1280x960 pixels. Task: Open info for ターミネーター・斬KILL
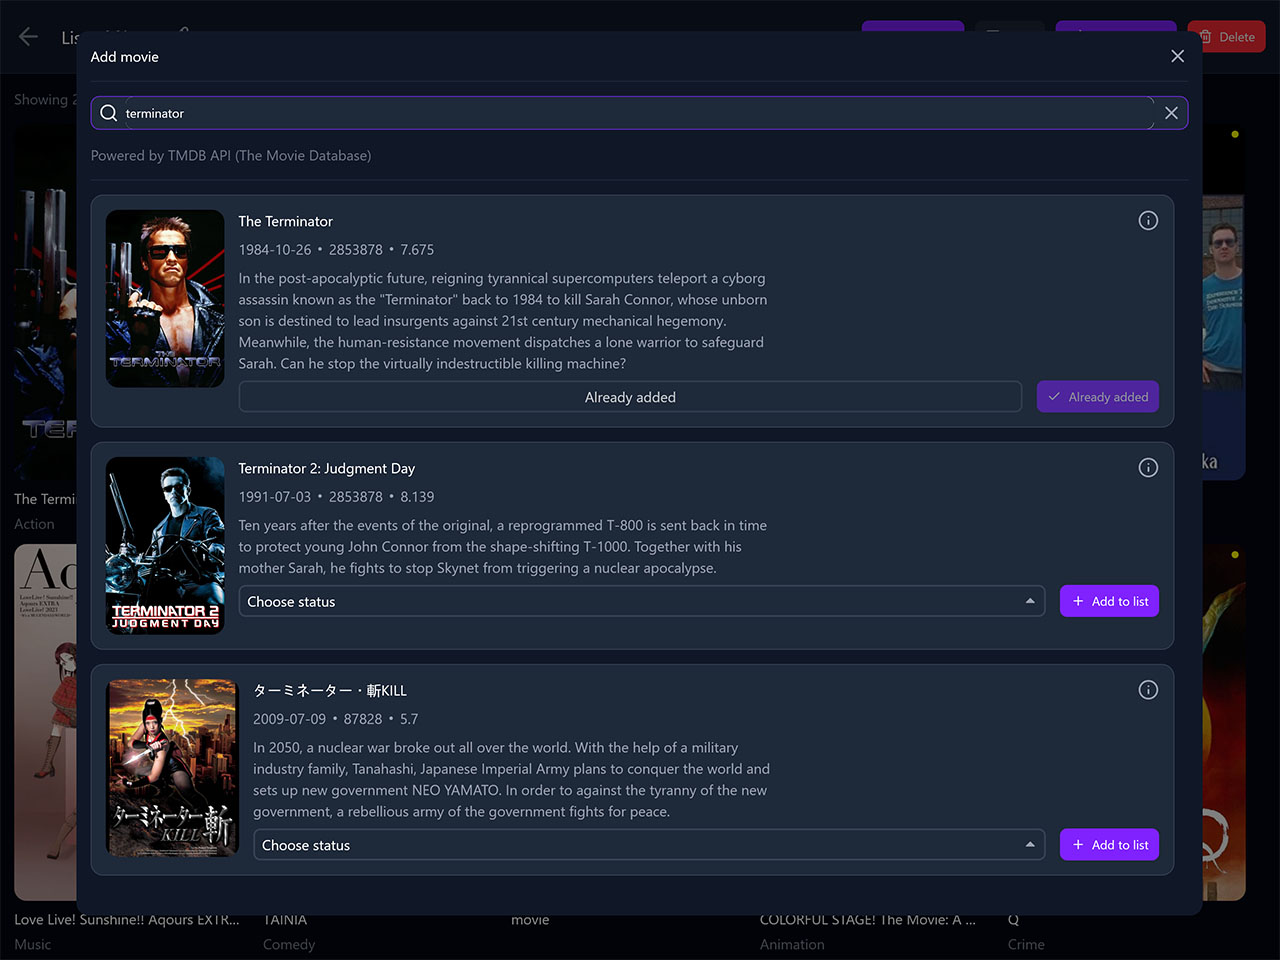click(x=1148, y=689)
